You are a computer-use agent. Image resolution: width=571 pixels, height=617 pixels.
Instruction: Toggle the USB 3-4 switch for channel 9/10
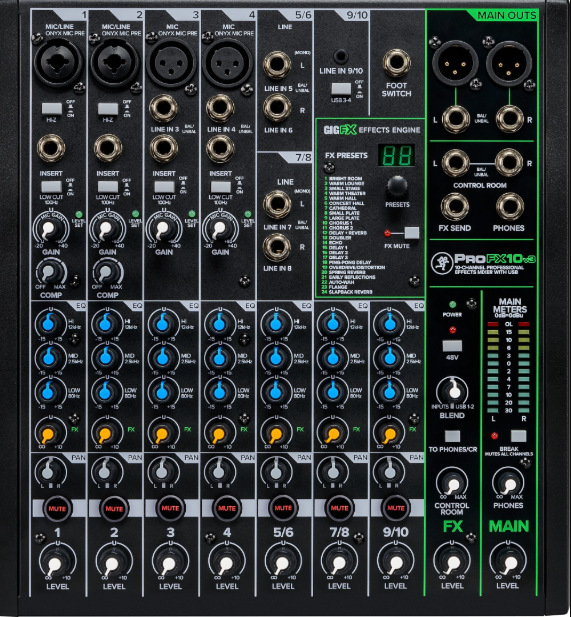click(341, 89)
